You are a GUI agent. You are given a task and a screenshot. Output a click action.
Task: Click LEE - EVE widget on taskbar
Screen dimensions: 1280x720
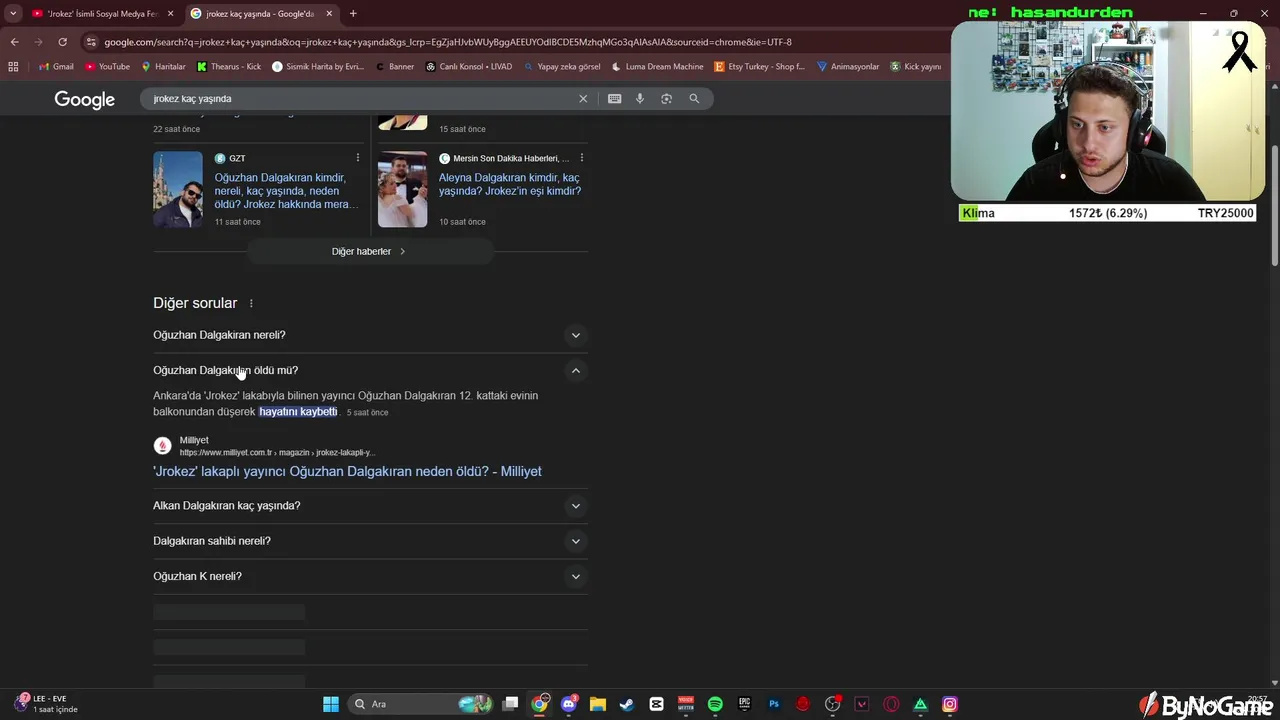pos(46,704)
